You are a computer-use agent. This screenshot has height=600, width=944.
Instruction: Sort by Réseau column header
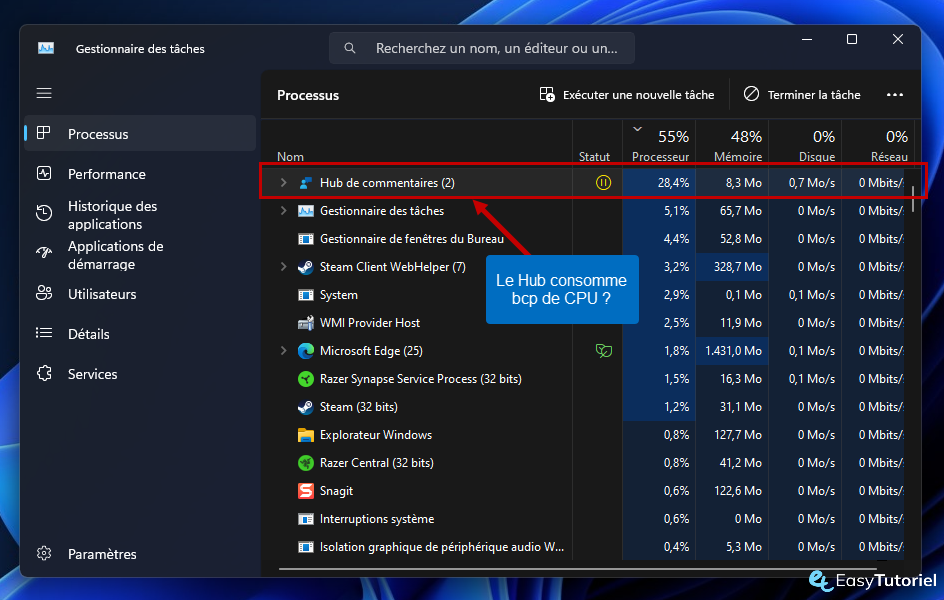coord(878,143)
